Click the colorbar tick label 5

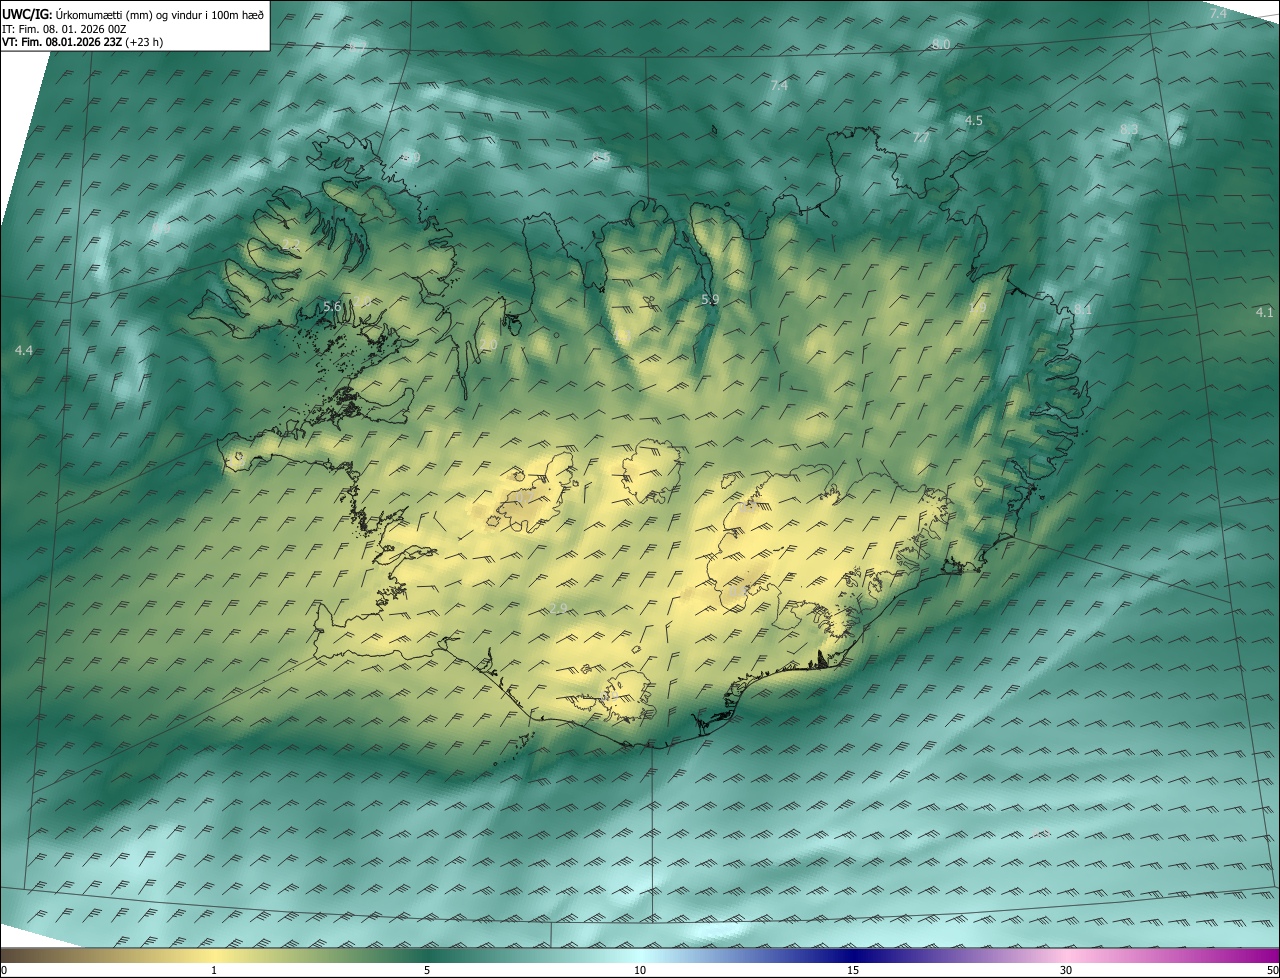click(427, 971)
